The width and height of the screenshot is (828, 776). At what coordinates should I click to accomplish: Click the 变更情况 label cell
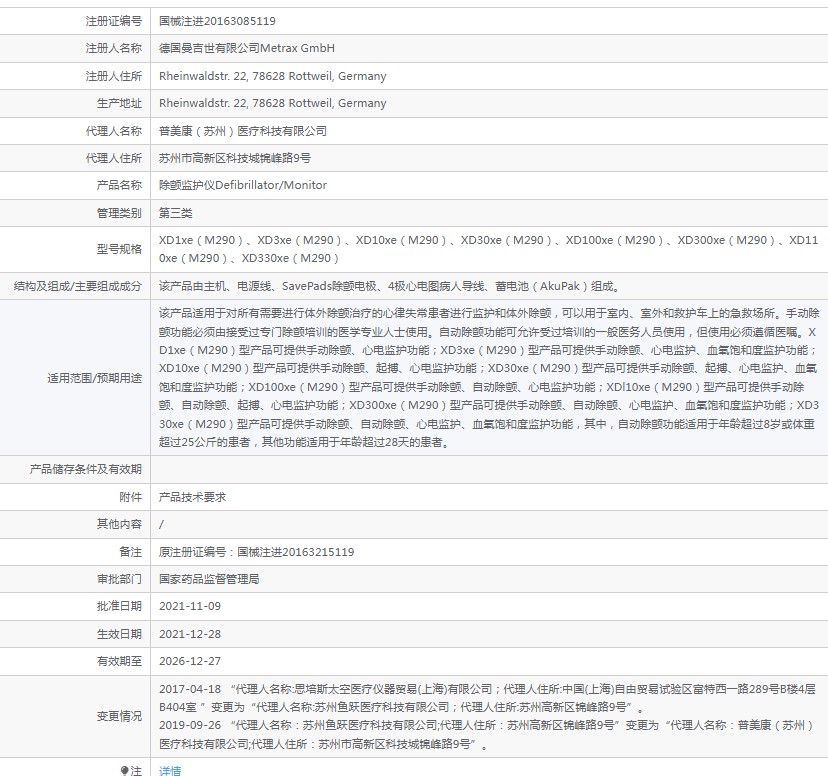[75, 716]
